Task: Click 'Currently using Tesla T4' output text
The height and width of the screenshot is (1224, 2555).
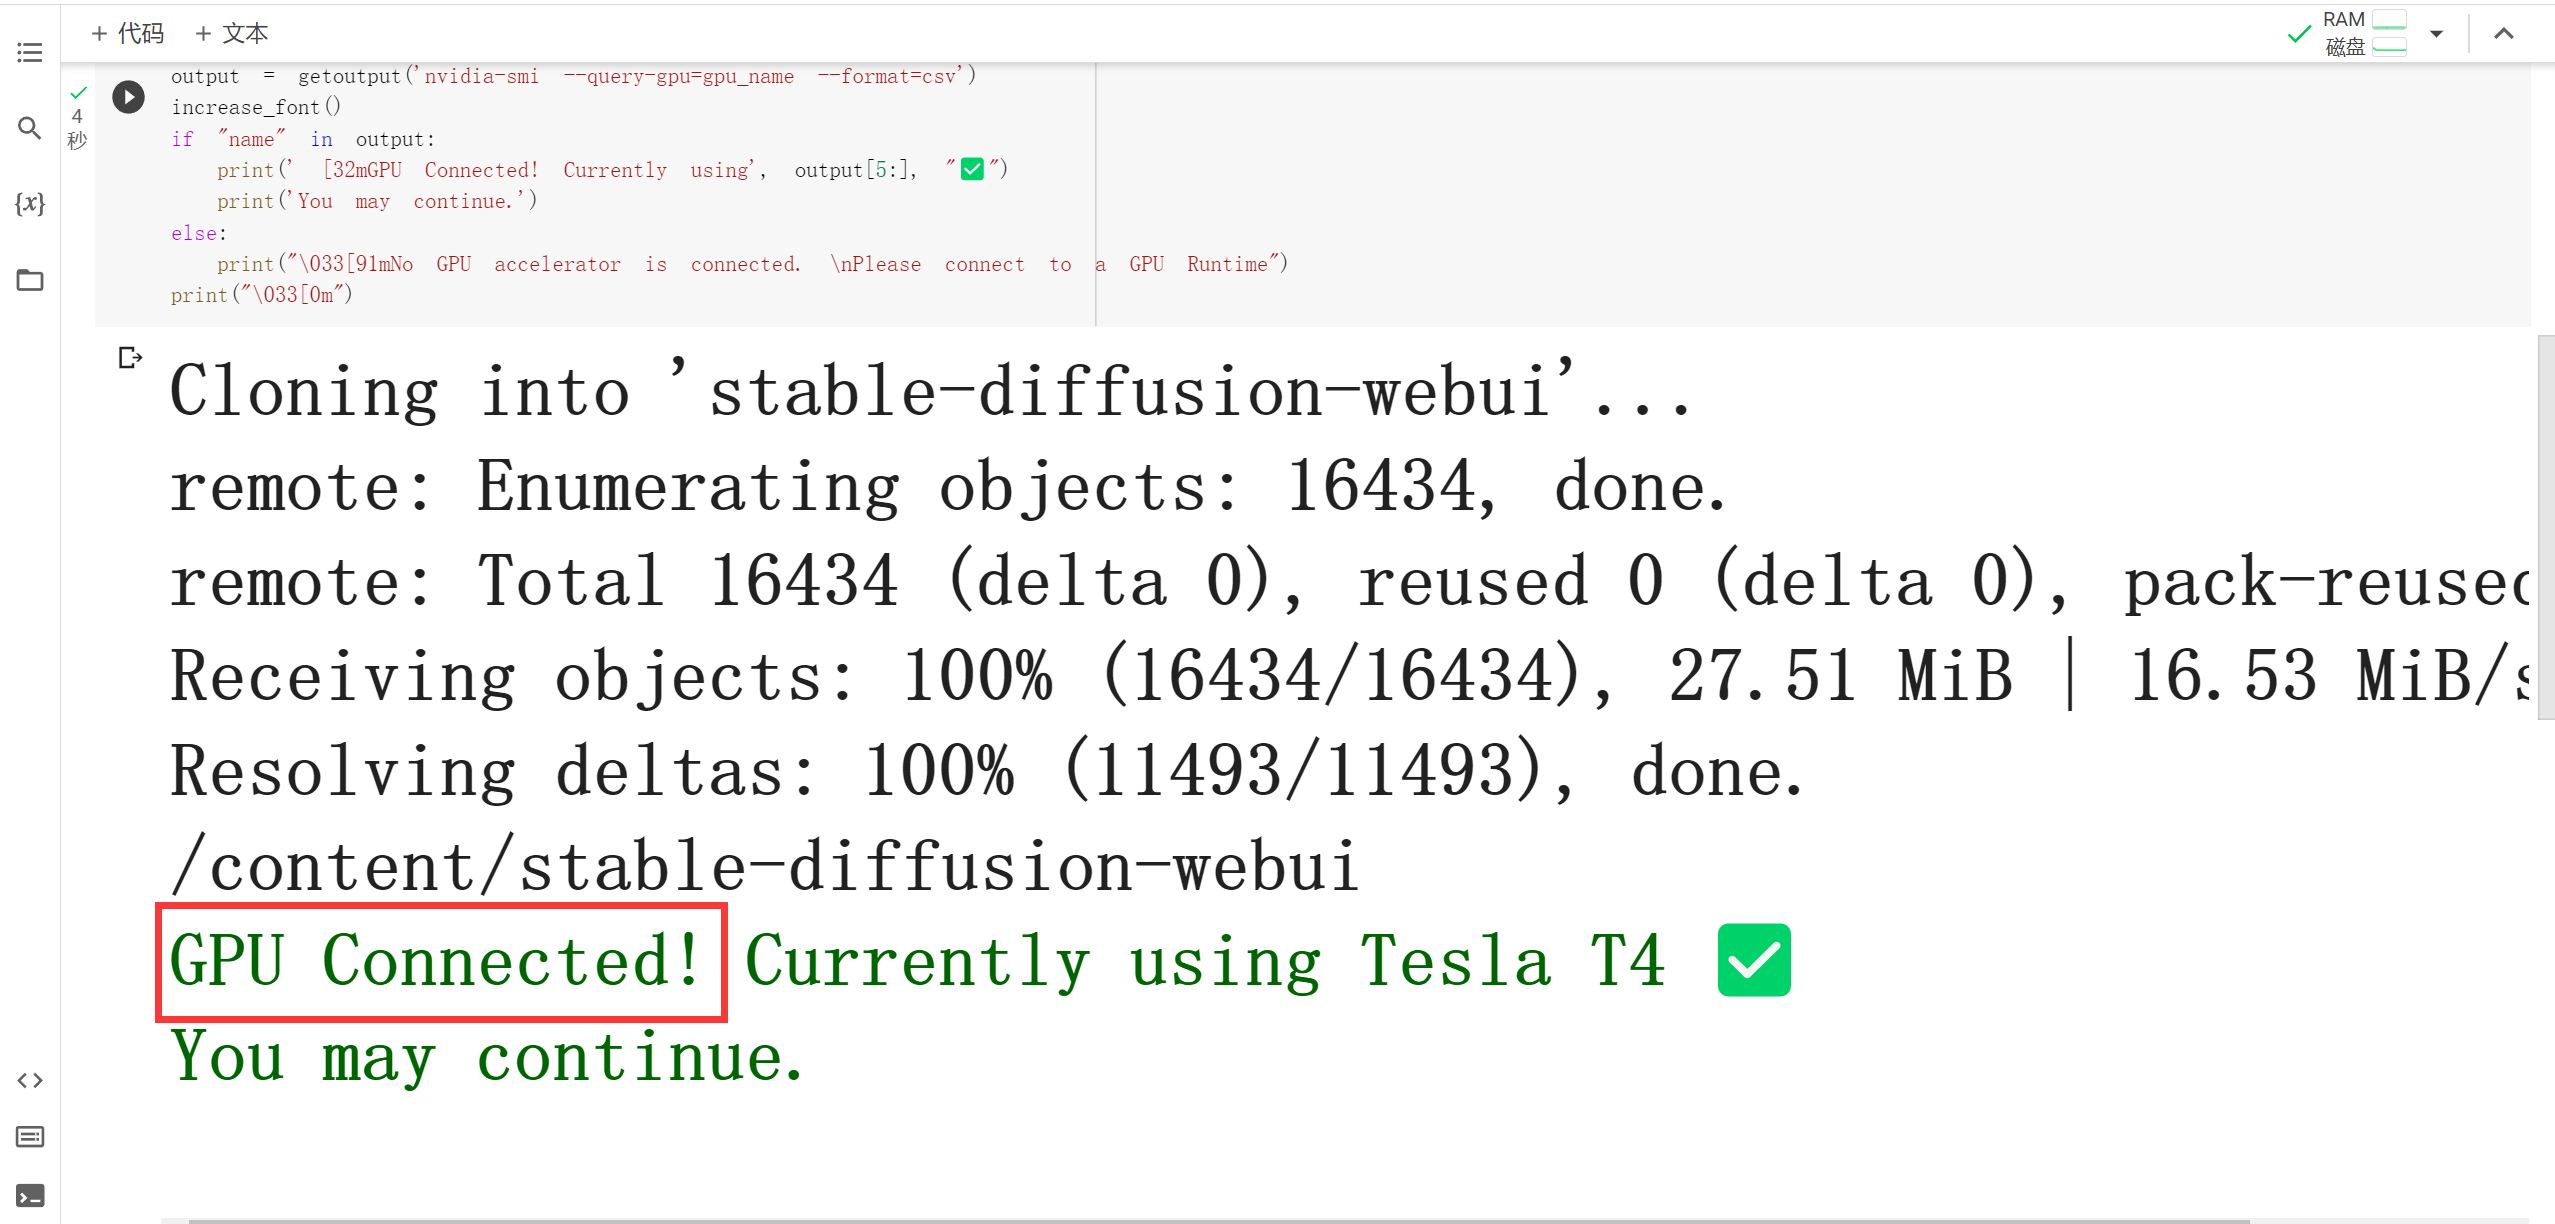Action: [x=1205, y=962]
